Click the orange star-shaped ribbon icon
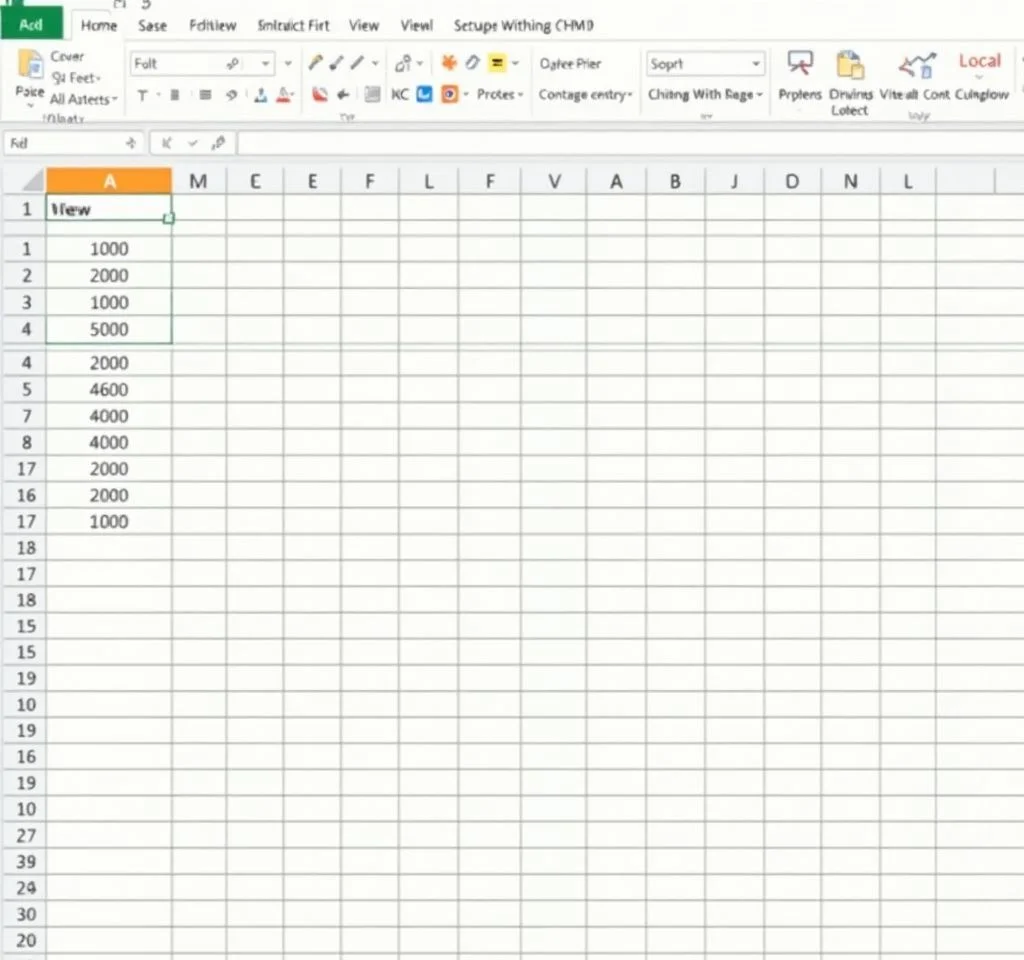The width and height of the screenshot is (1024, 960). click(x=449, y=63)
